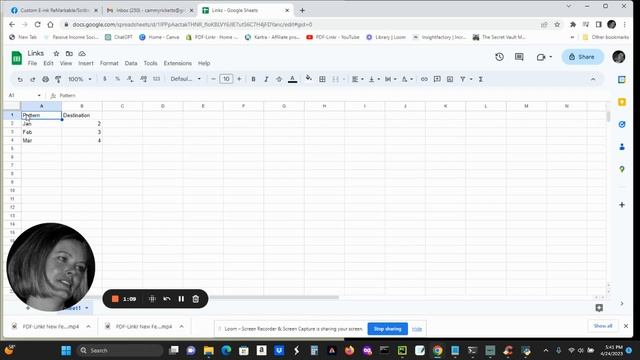This screenshot has width=640, height=360.
Task: Open the Data menu
Action: coord(131,63)
